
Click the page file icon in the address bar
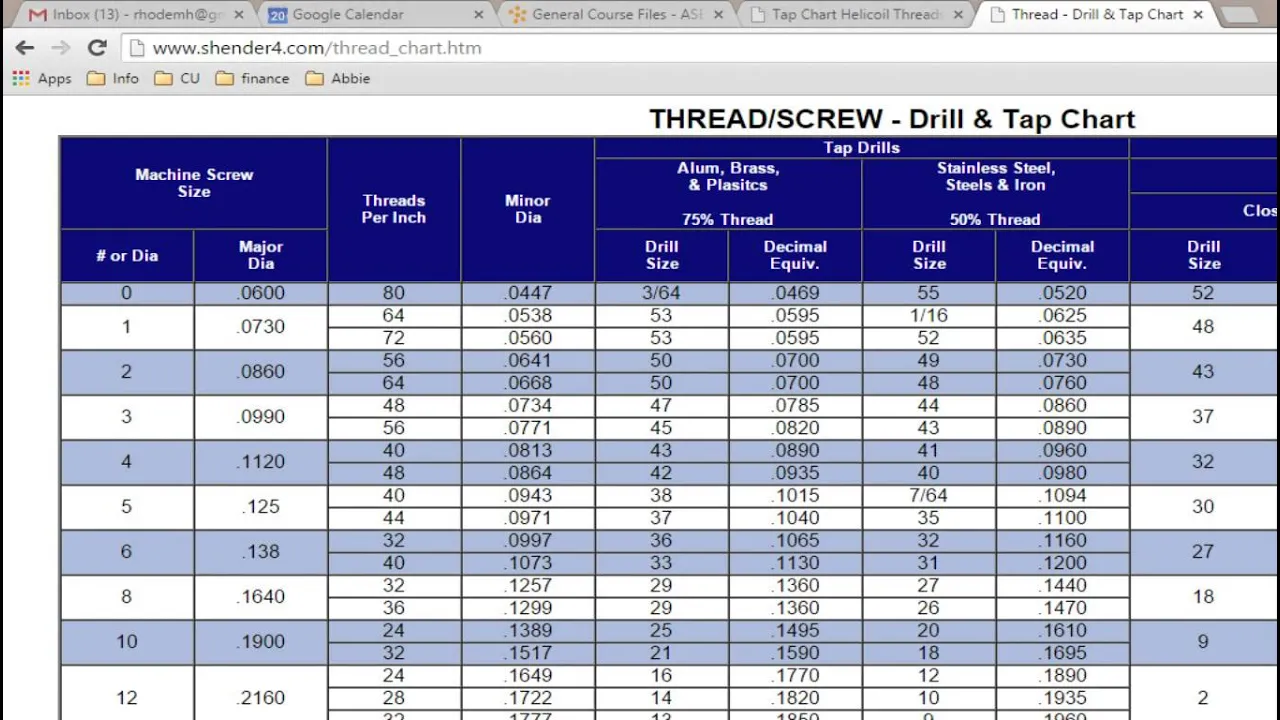[x=137, y=48]
